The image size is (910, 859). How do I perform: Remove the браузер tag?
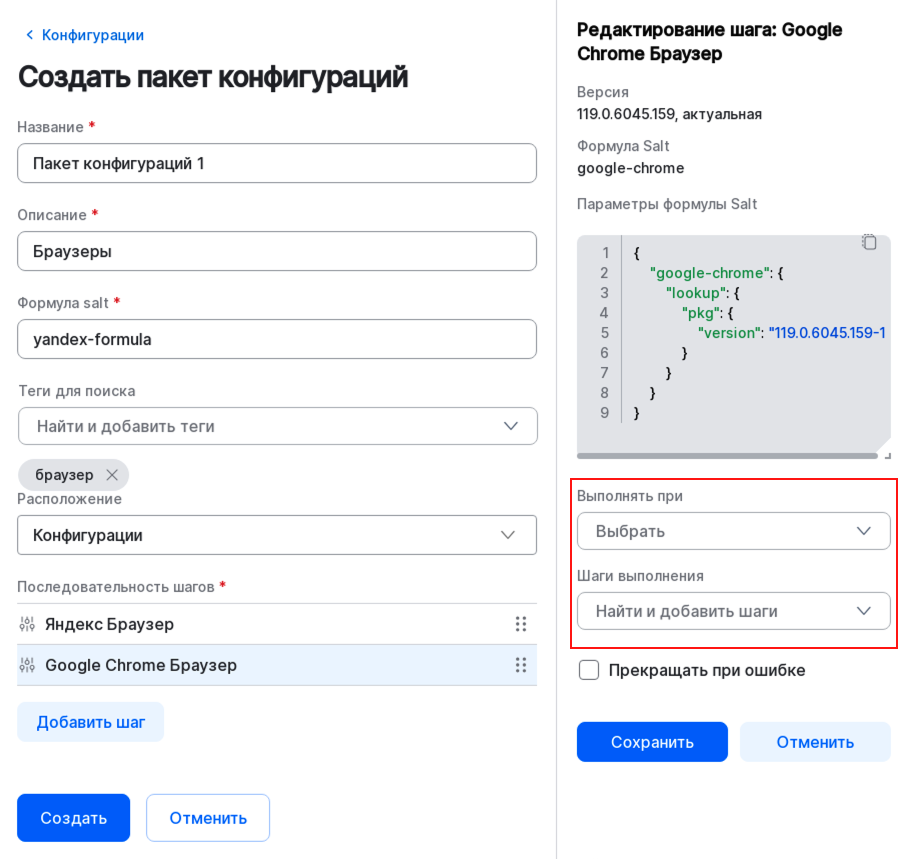(x=112, y=474)
